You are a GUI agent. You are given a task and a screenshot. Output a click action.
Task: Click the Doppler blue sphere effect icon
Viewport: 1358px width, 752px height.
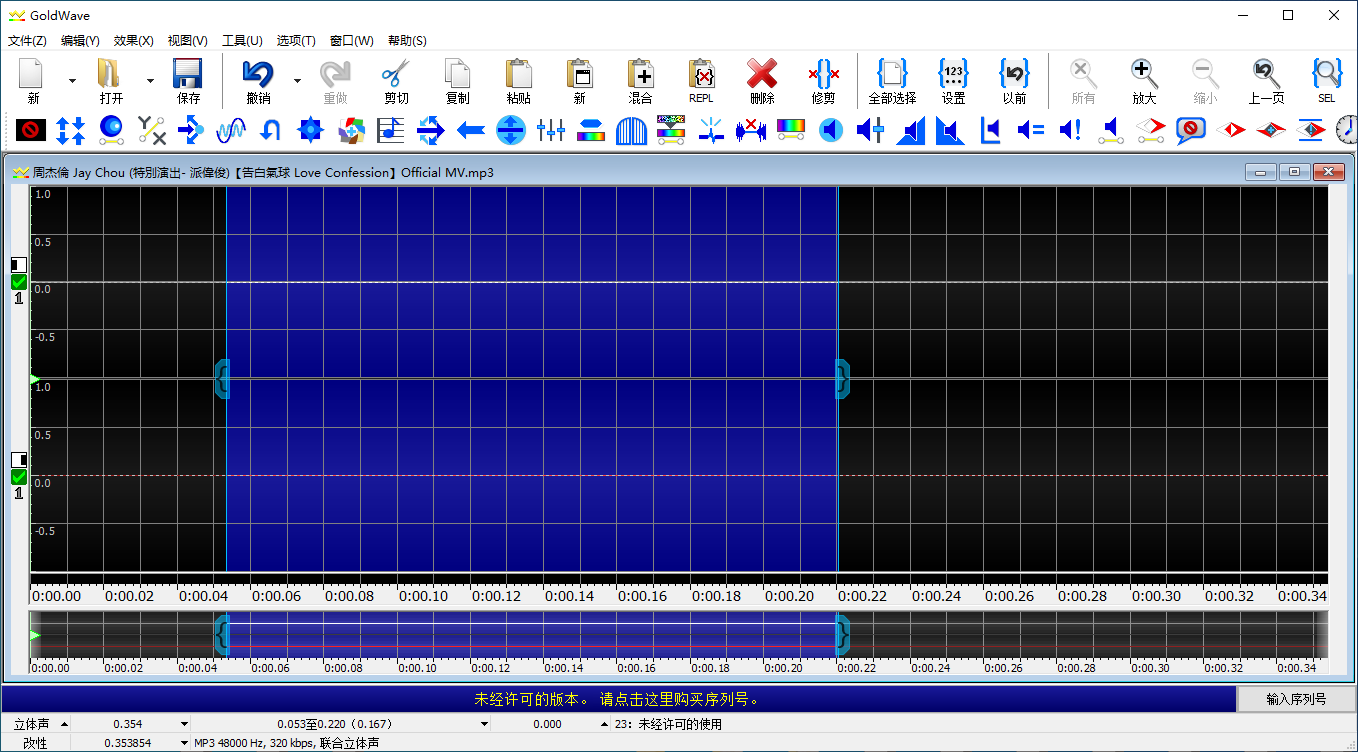[x=111, y=130]
